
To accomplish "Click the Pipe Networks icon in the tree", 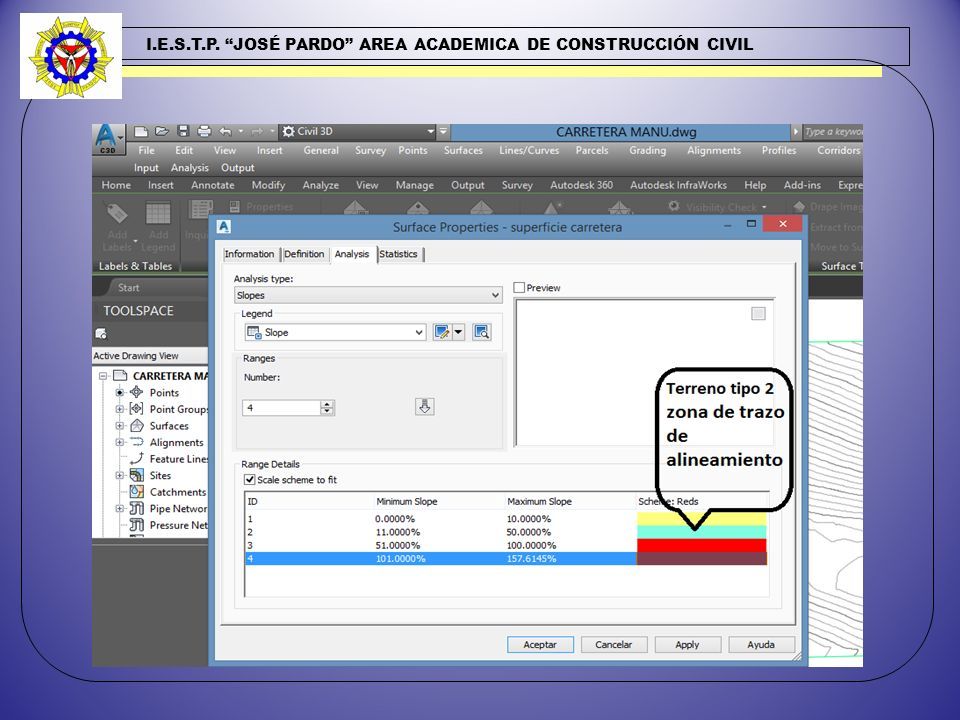I will 137,508.
